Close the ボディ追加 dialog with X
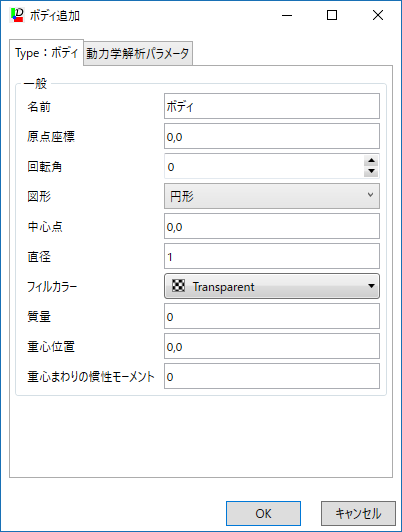Screen dimensions: 402x532 click(378, 15)
